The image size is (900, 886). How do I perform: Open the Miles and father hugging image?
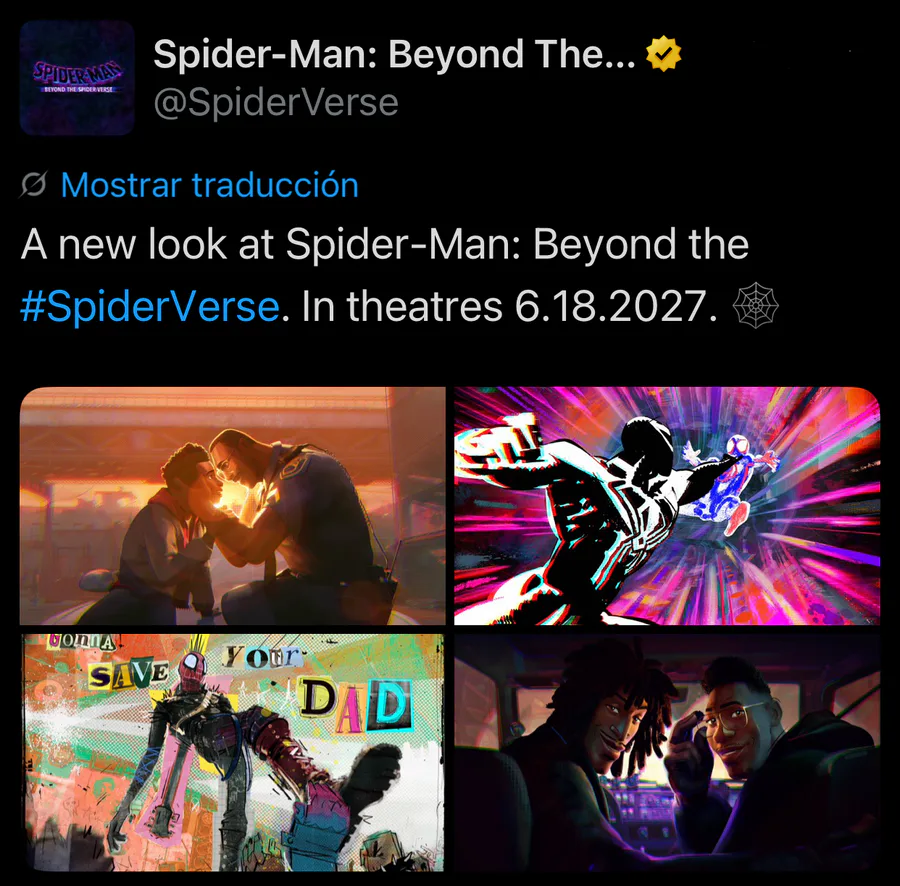[x=232, y=506]
